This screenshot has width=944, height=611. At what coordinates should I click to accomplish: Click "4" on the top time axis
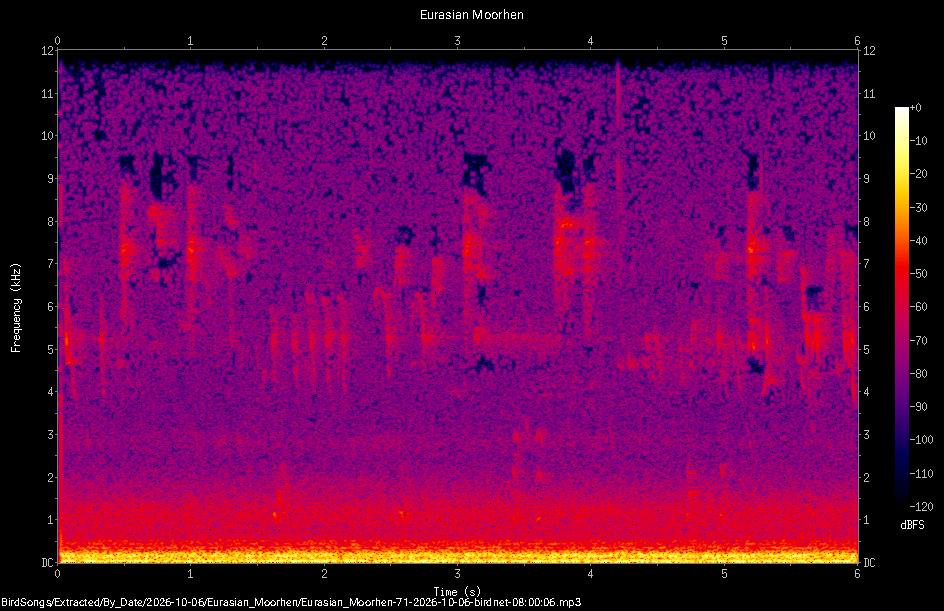pyautogui.click(x=591, y=41)
